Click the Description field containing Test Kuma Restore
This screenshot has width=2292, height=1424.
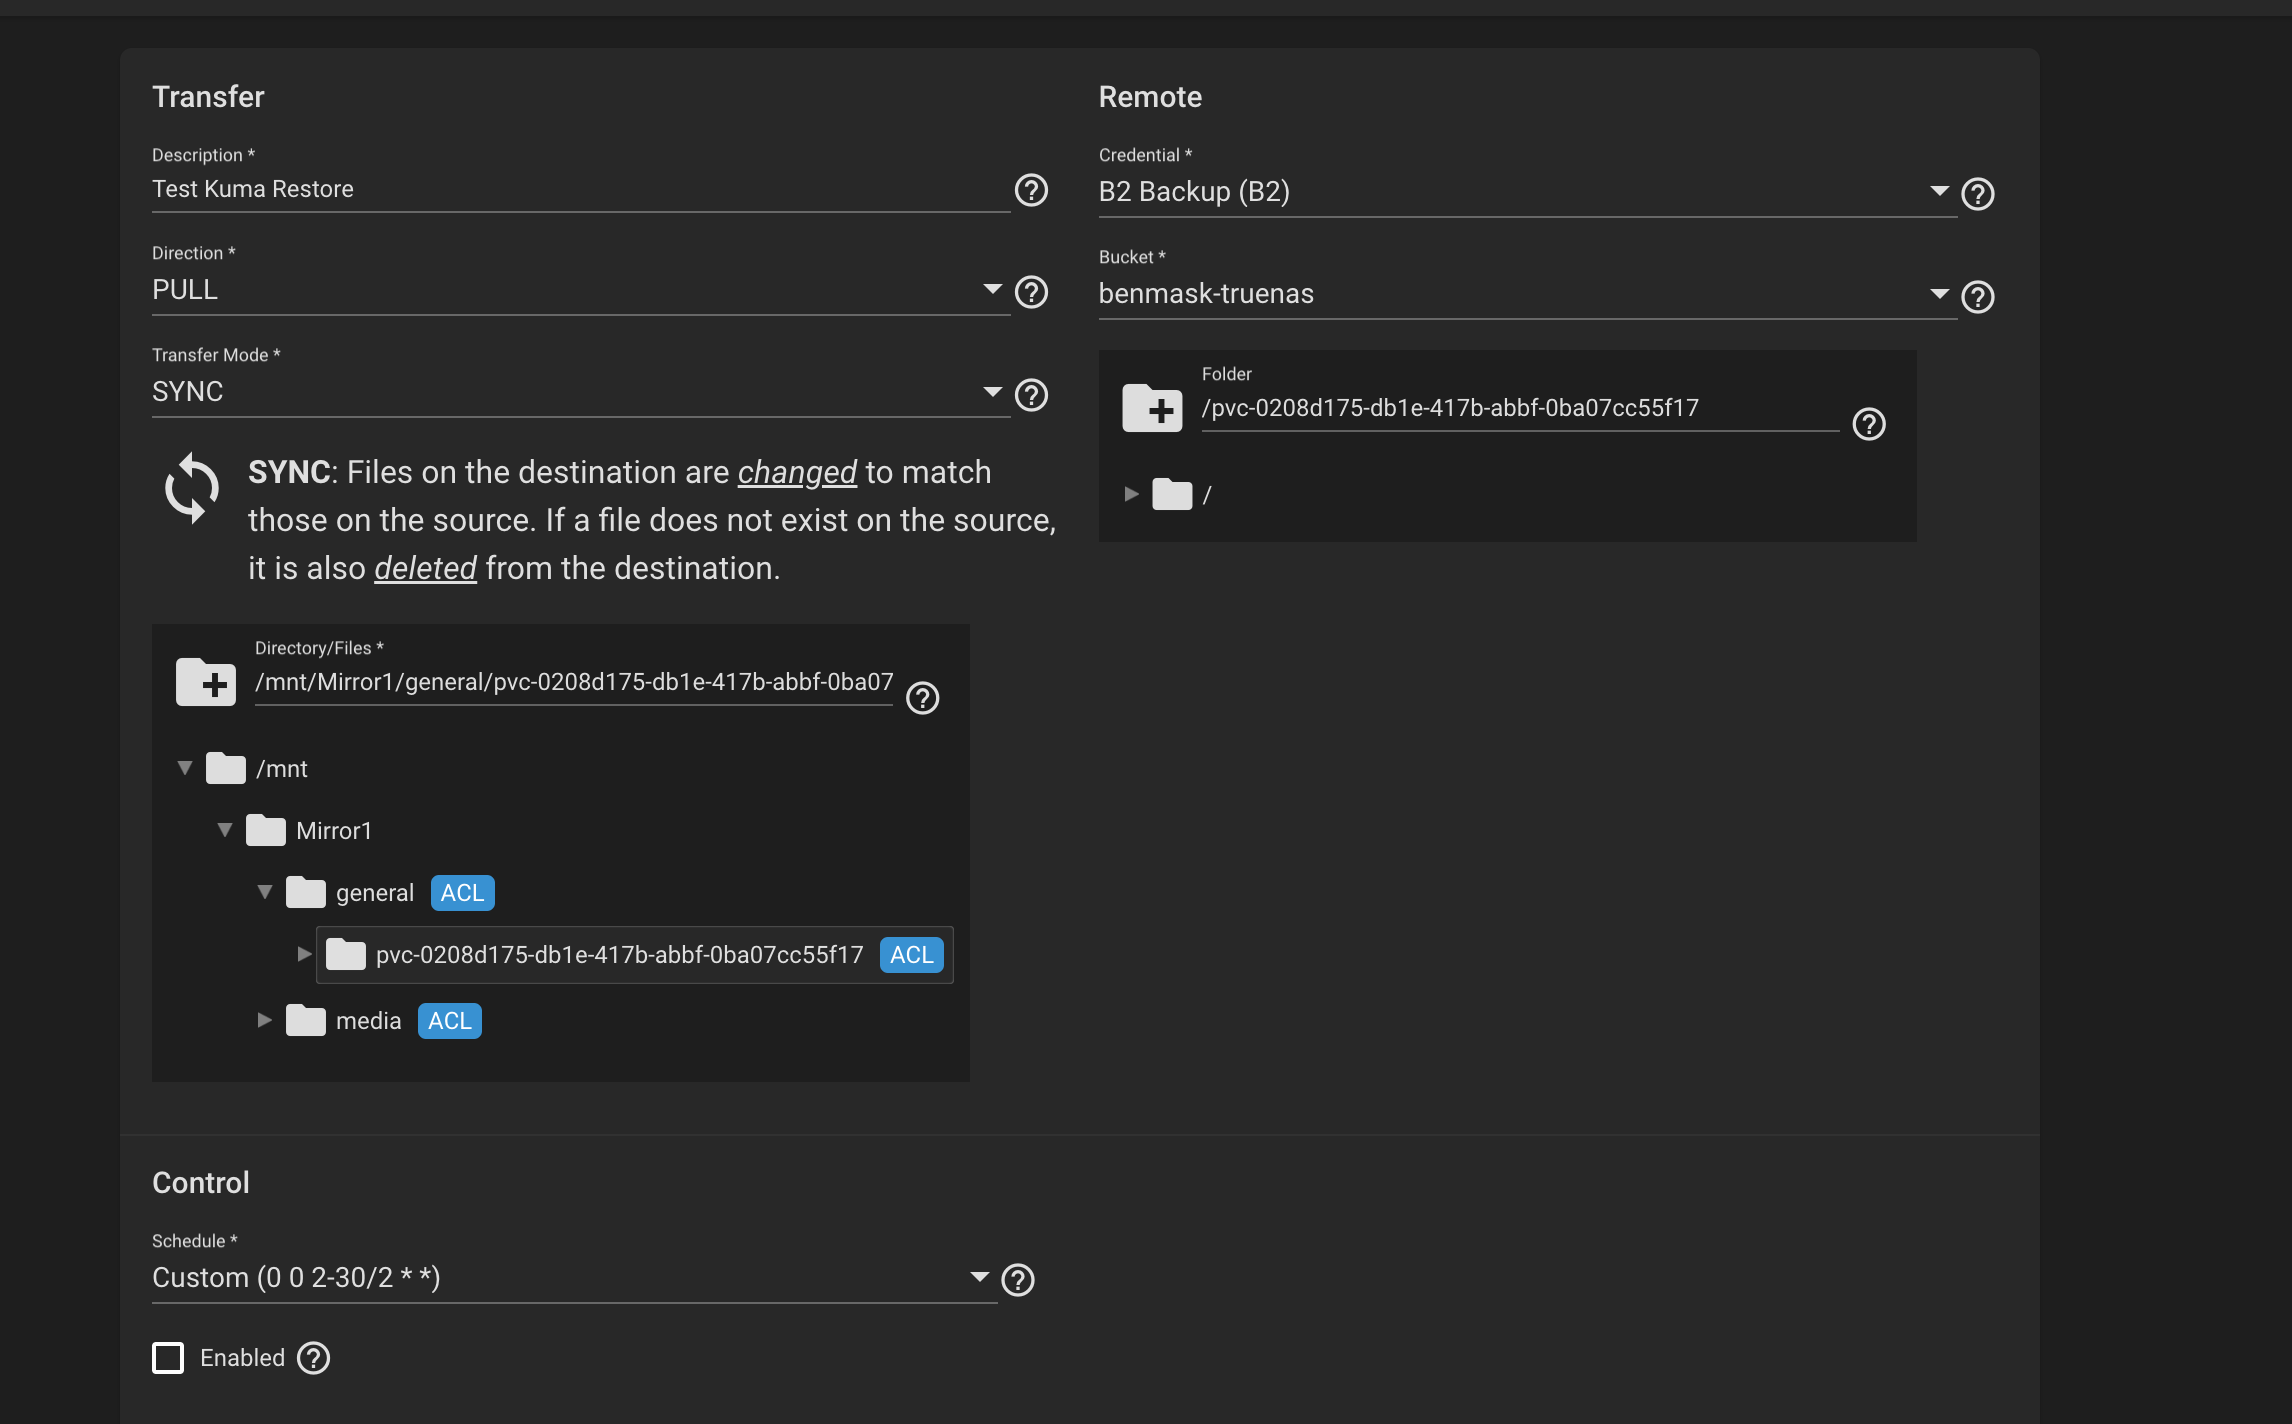click(500, 188)
